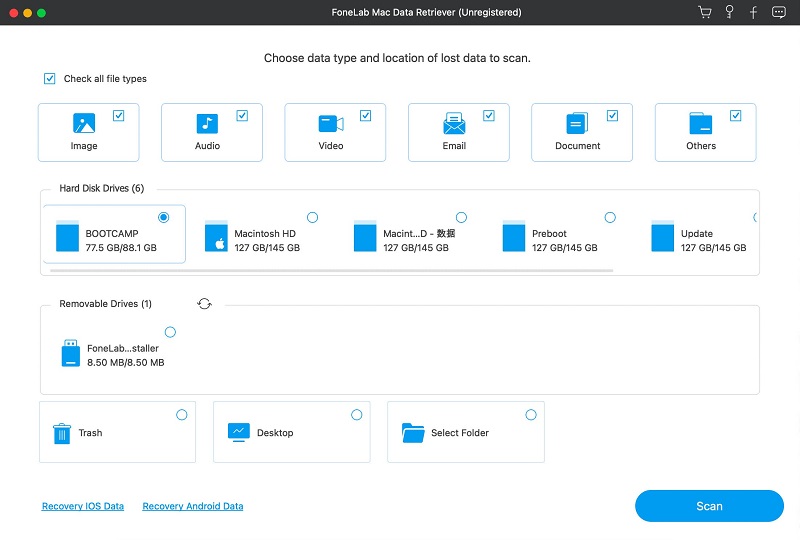Click the Trash bin icon
The image size is (800, 540).
pos(62,433)
